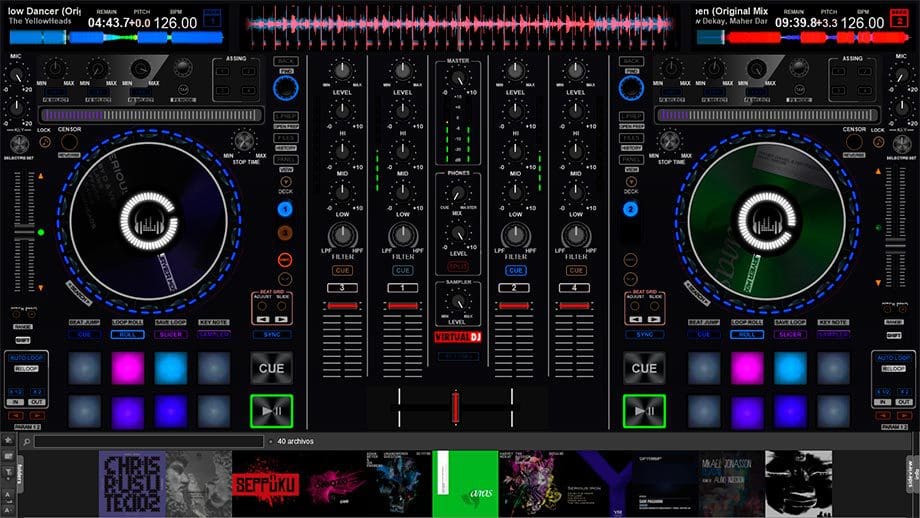Viewport: 920px width, 518px height.
Task: Toggle key LOCK icon on left deck
Action: coord(44,142)
